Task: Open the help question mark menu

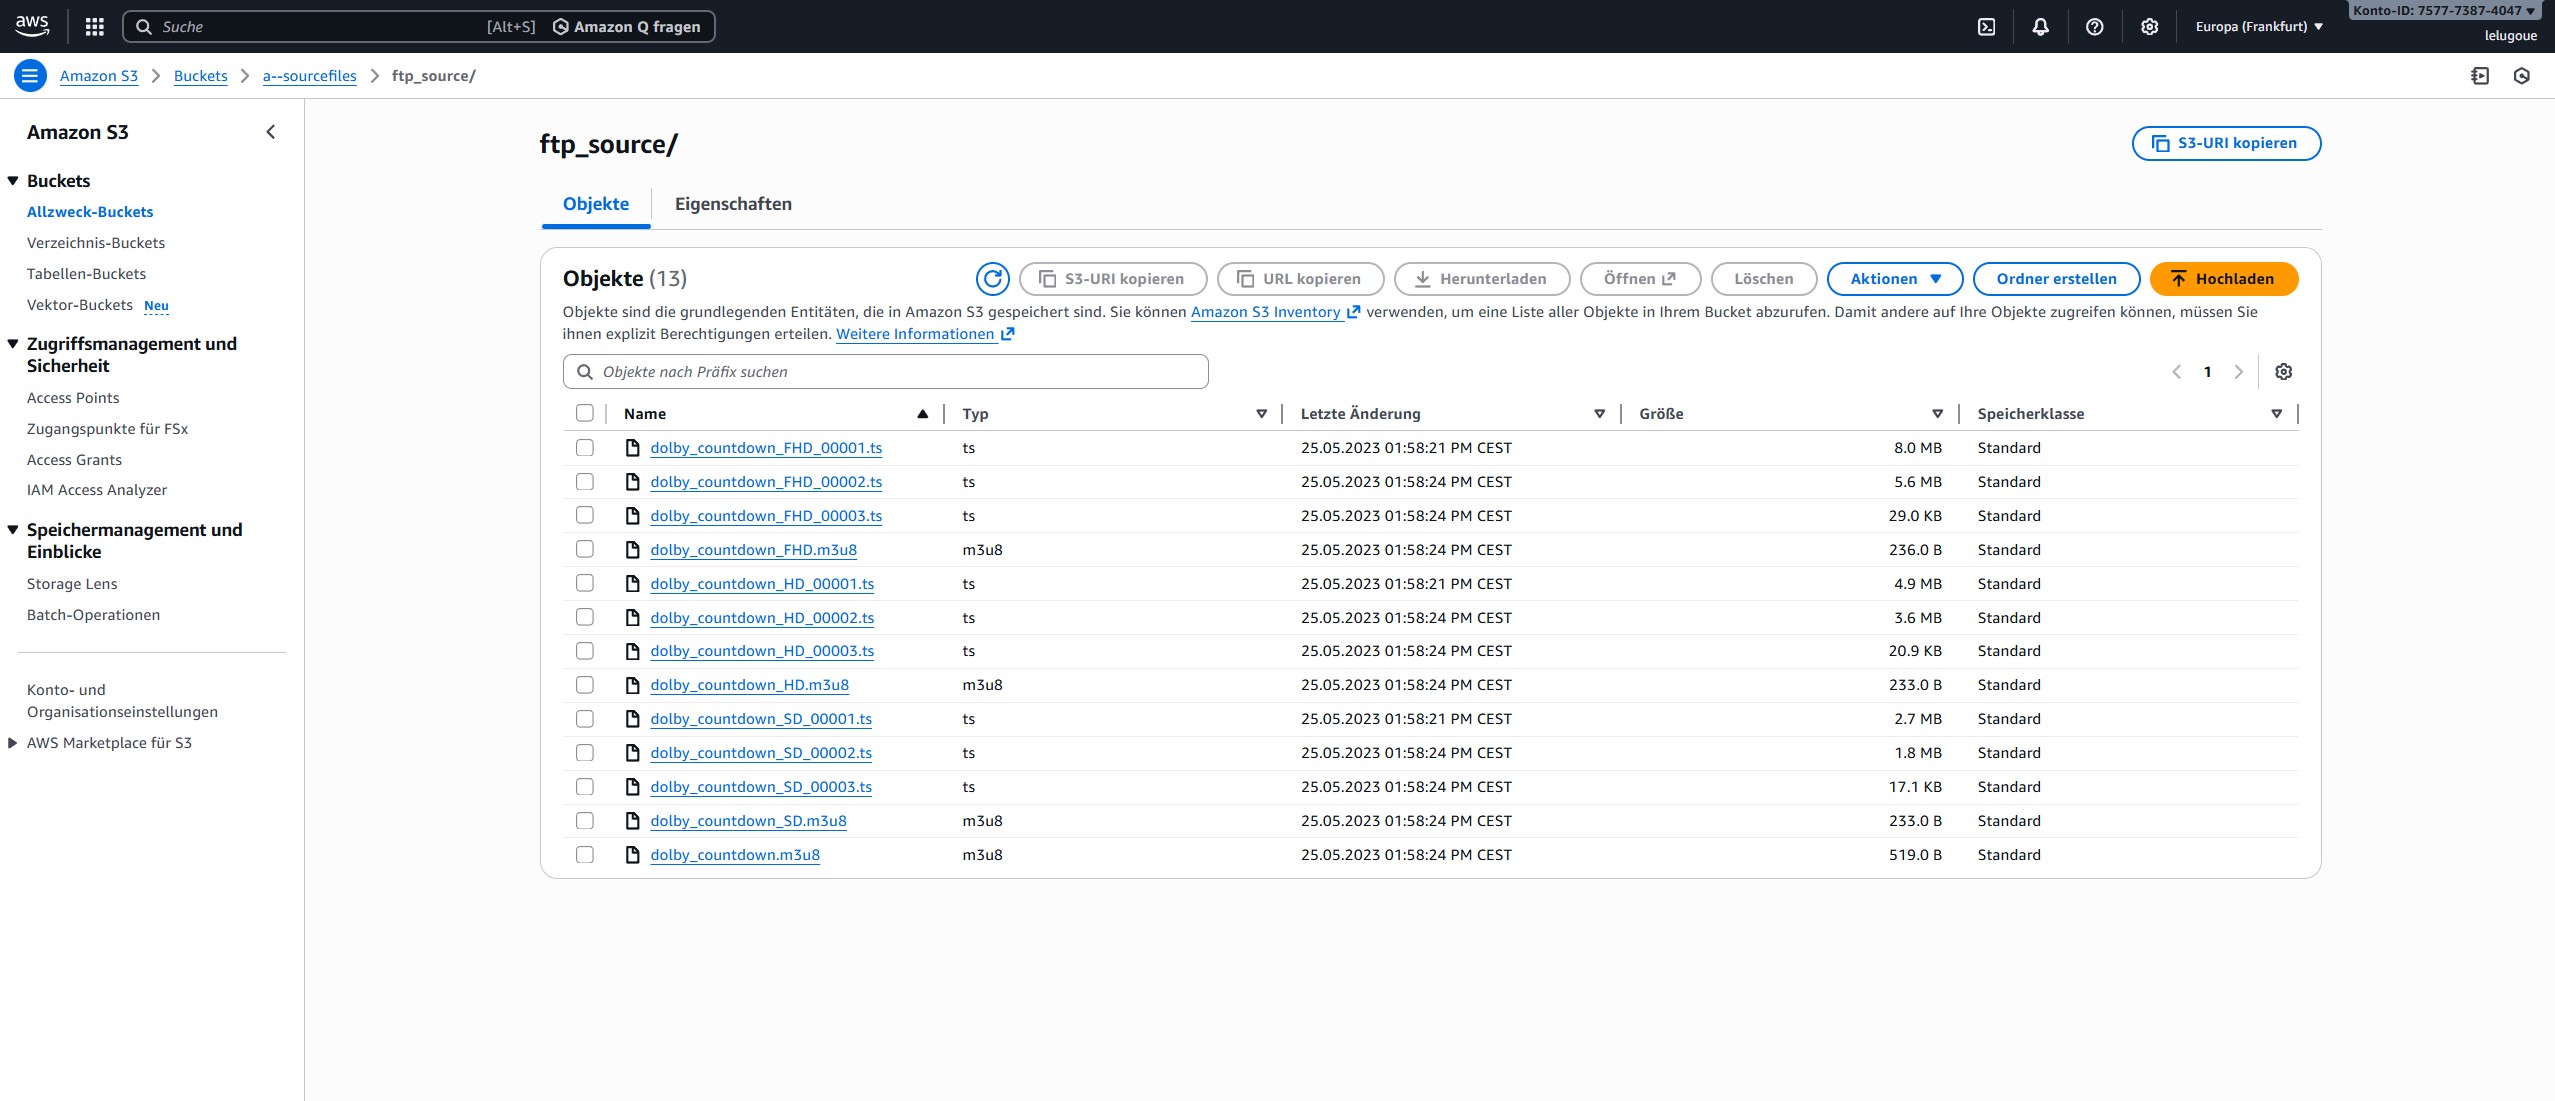Action: pos(2095,27)
